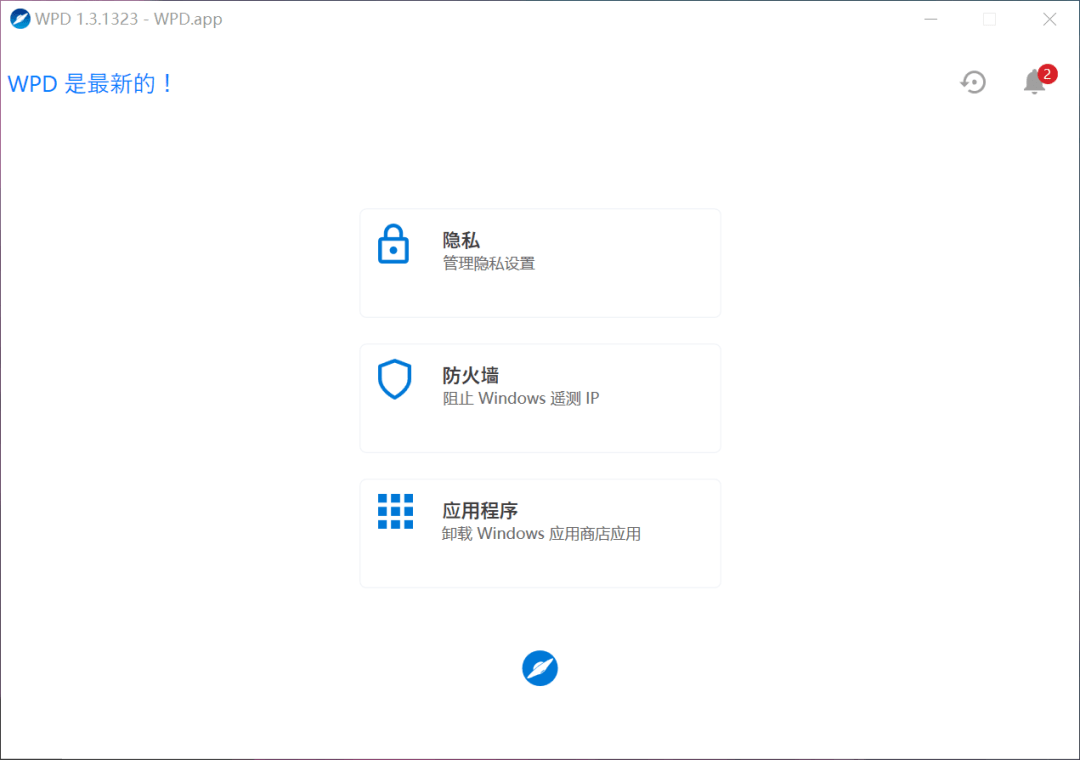Click the text '卸载 Windows 应用商店应用'
This screenshot has width=1080, height=760.
tap(541, 533)
